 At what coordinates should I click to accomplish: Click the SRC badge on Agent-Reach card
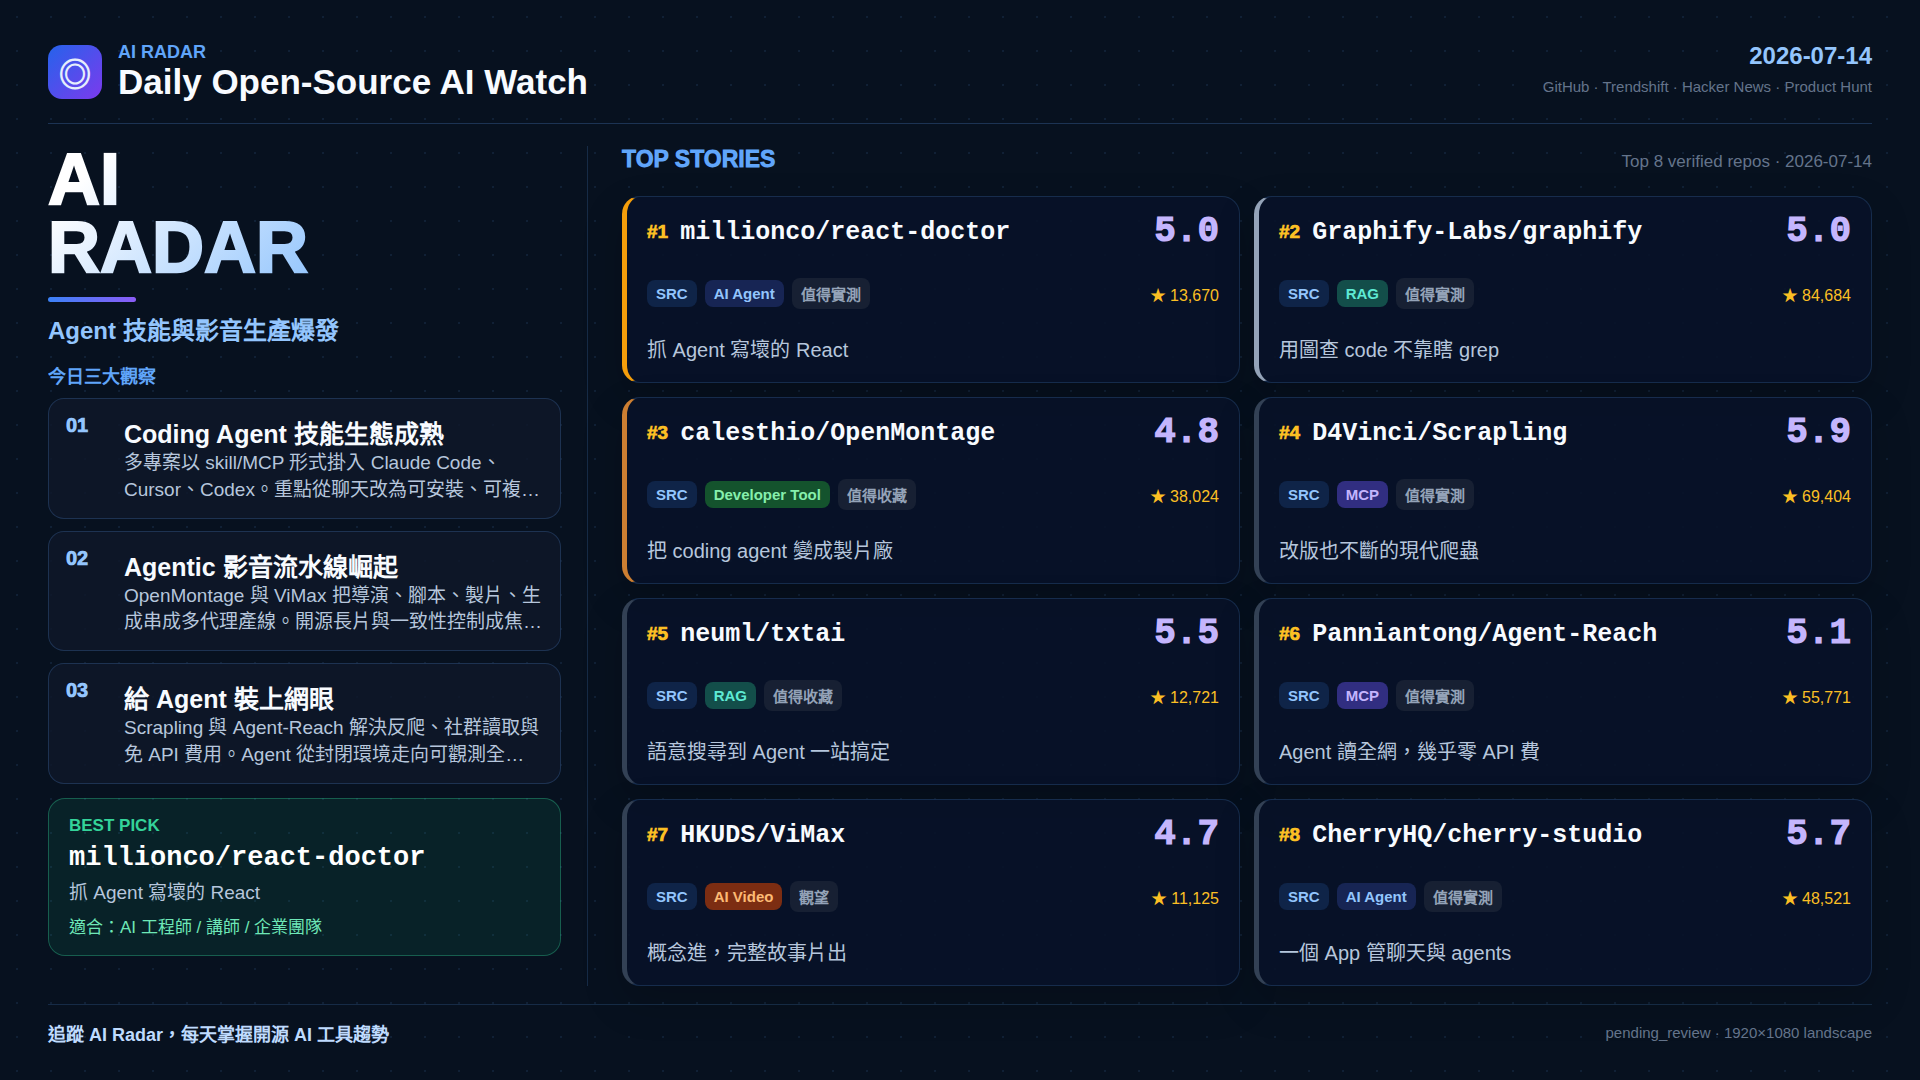coord(1304,696)
